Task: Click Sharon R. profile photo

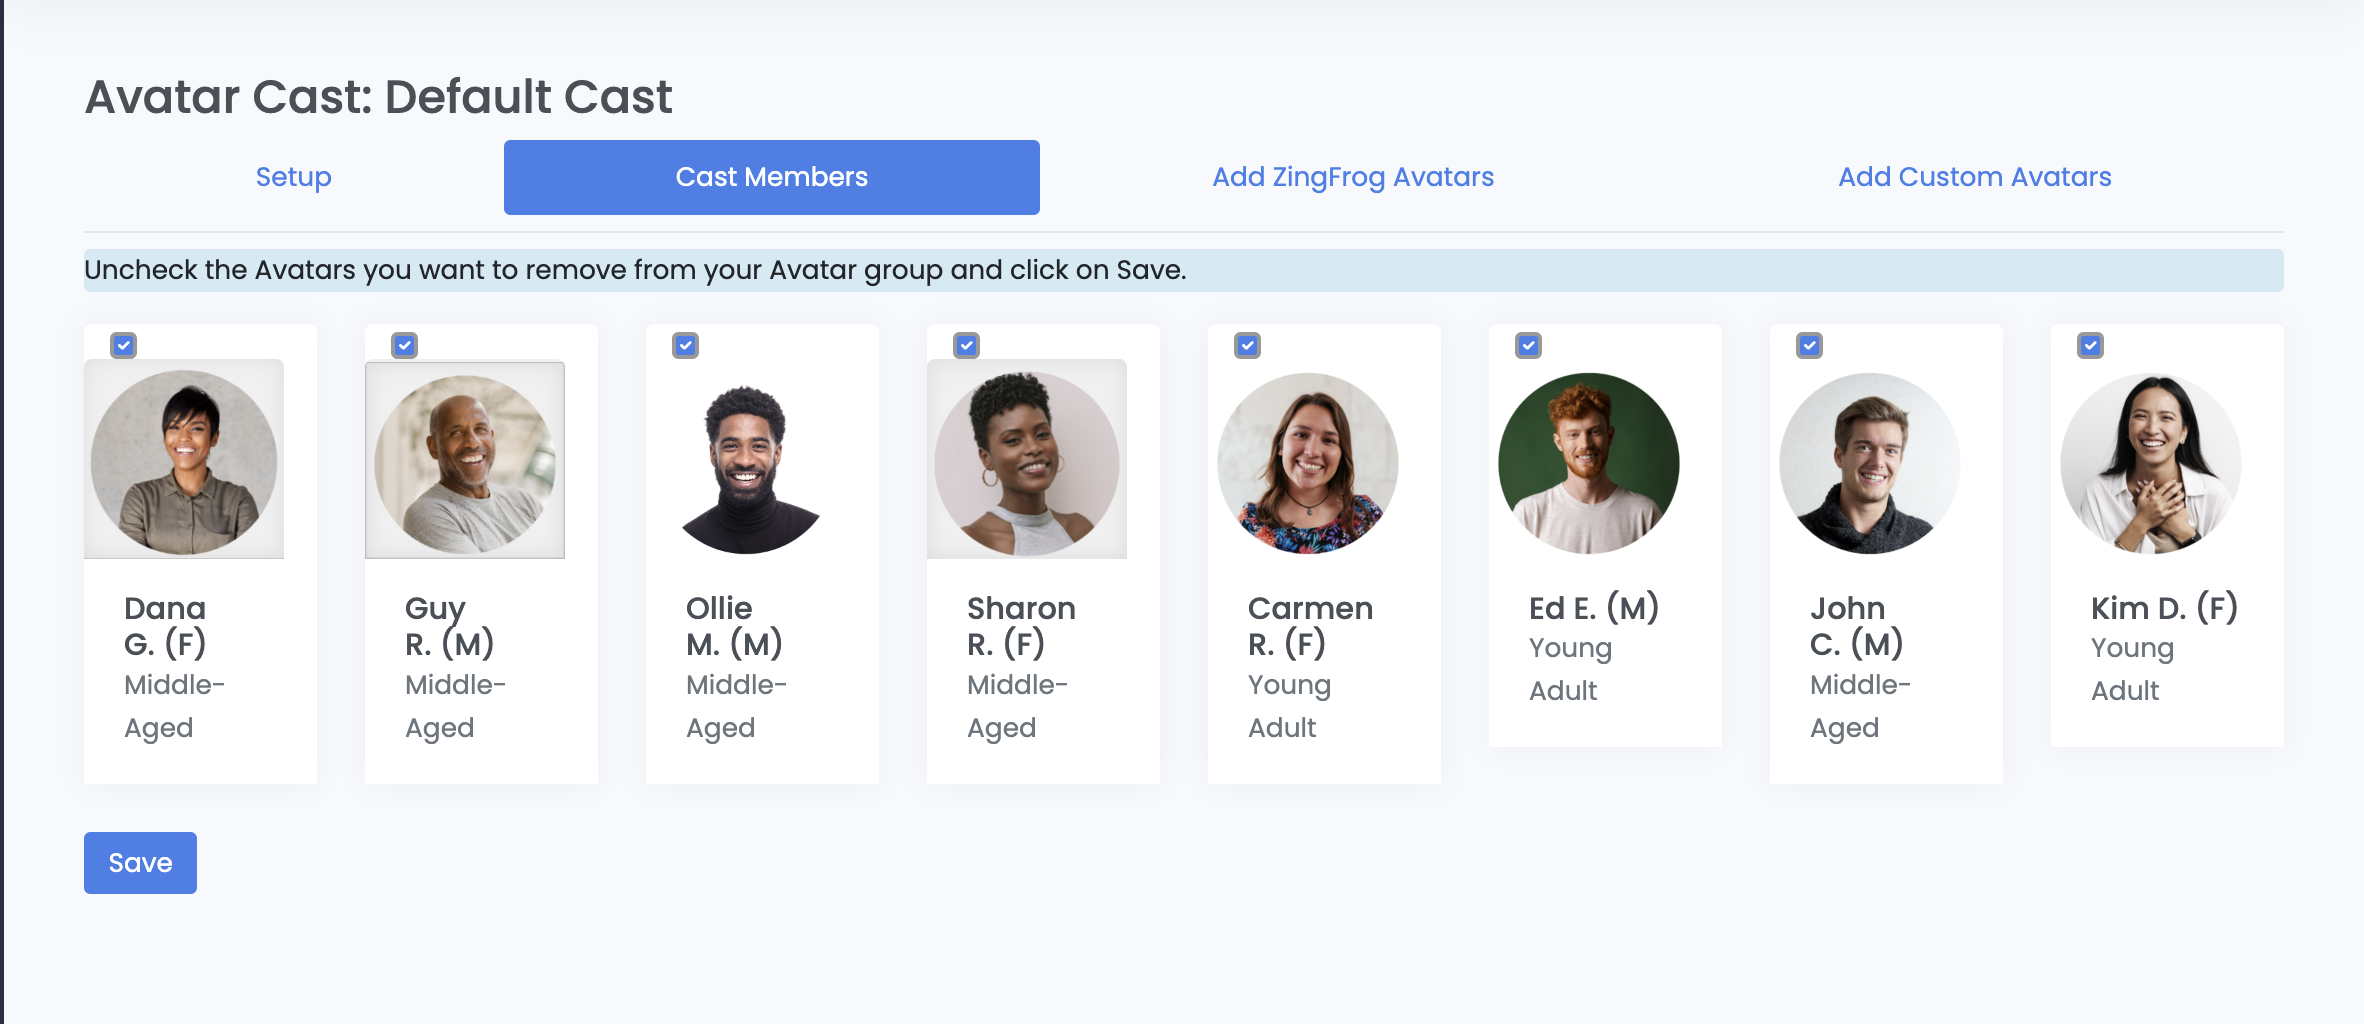Action: pyautogui.click(x=1027, y=460)
